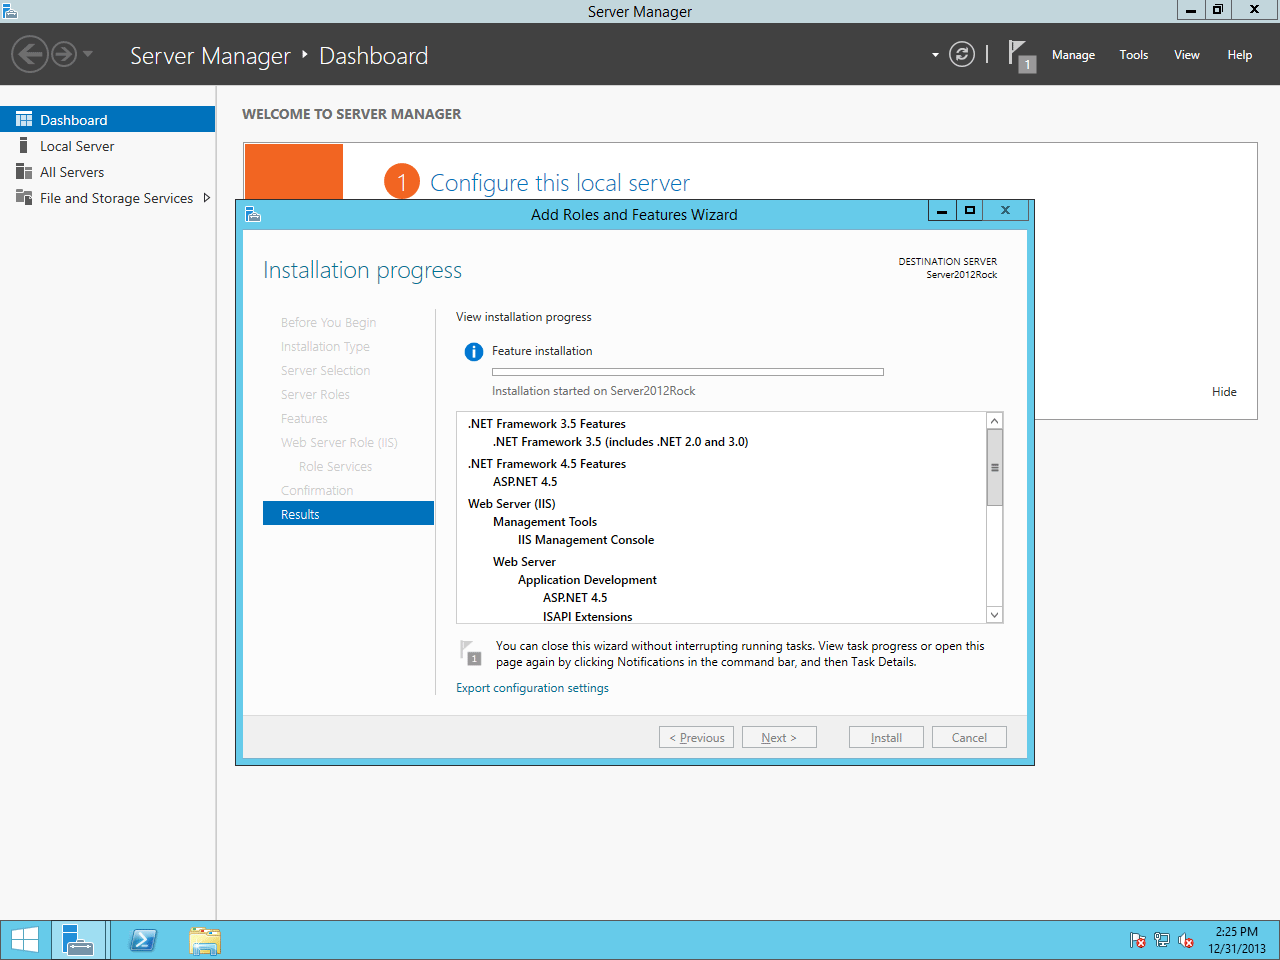Image resolution: width=1280 pixels, height=960 pixels.
Task: Click 'Web Server (IIS)' in results list
Action: (x=511, y=504)
